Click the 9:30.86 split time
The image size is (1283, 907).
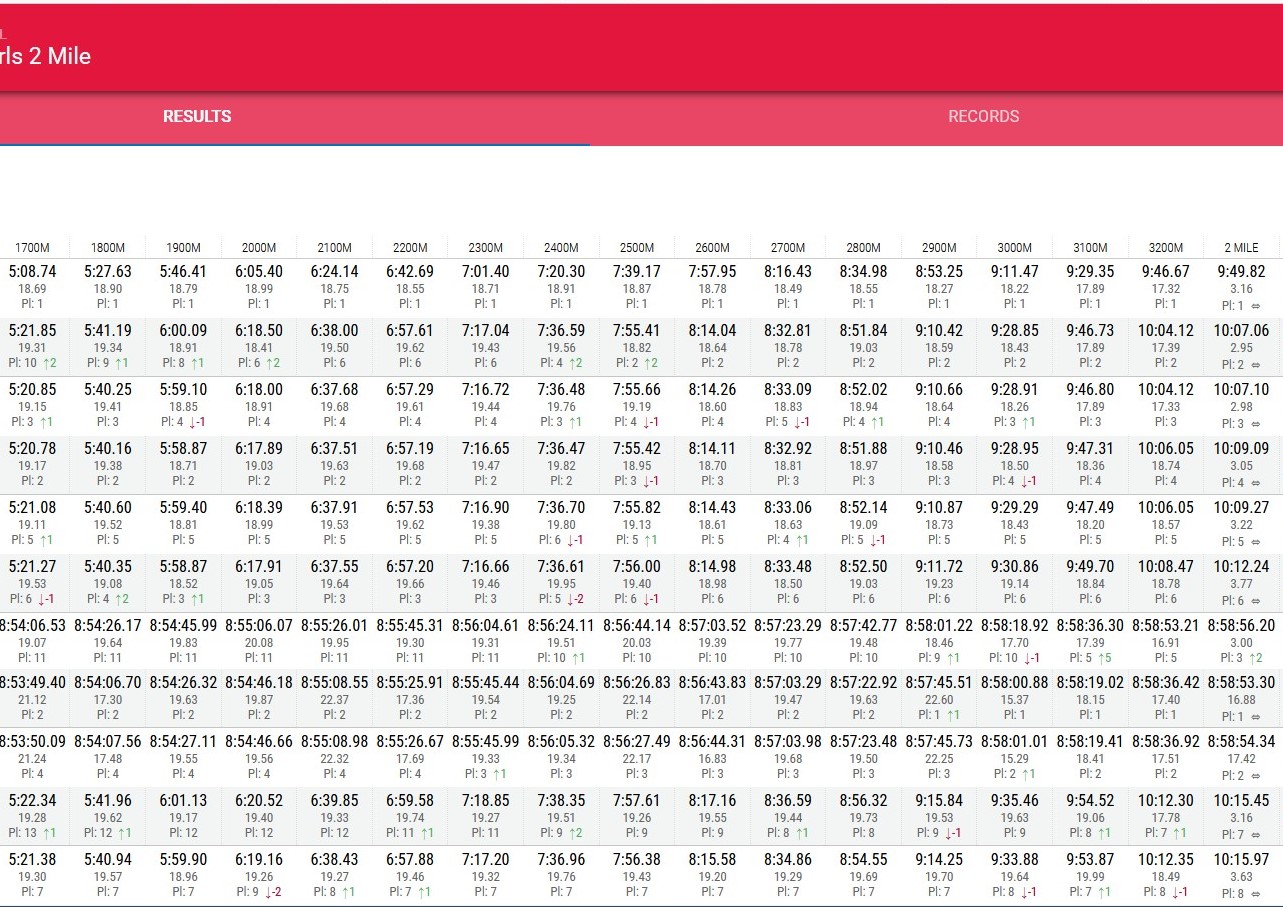(1015, 566)
